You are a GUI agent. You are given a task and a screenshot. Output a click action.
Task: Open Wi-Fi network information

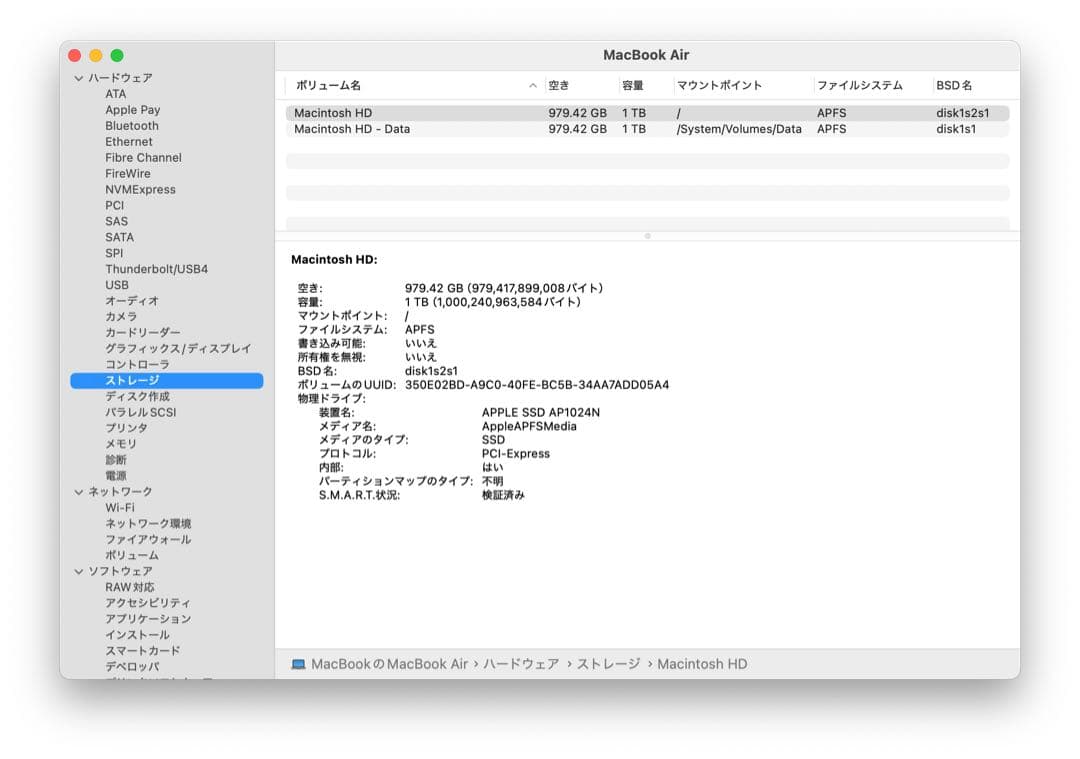[120, 508]
